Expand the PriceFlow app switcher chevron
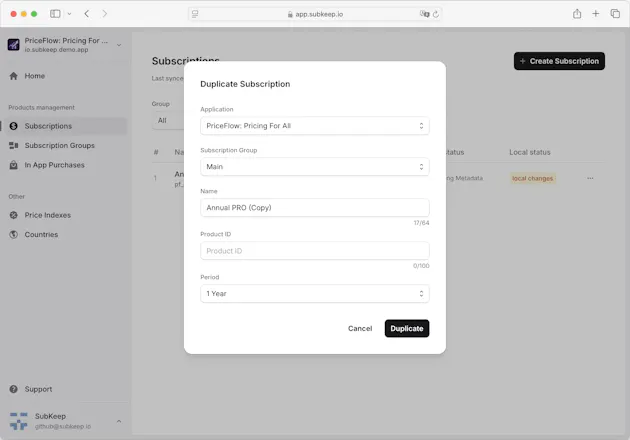The image size is (630, 440). point(119,45)
